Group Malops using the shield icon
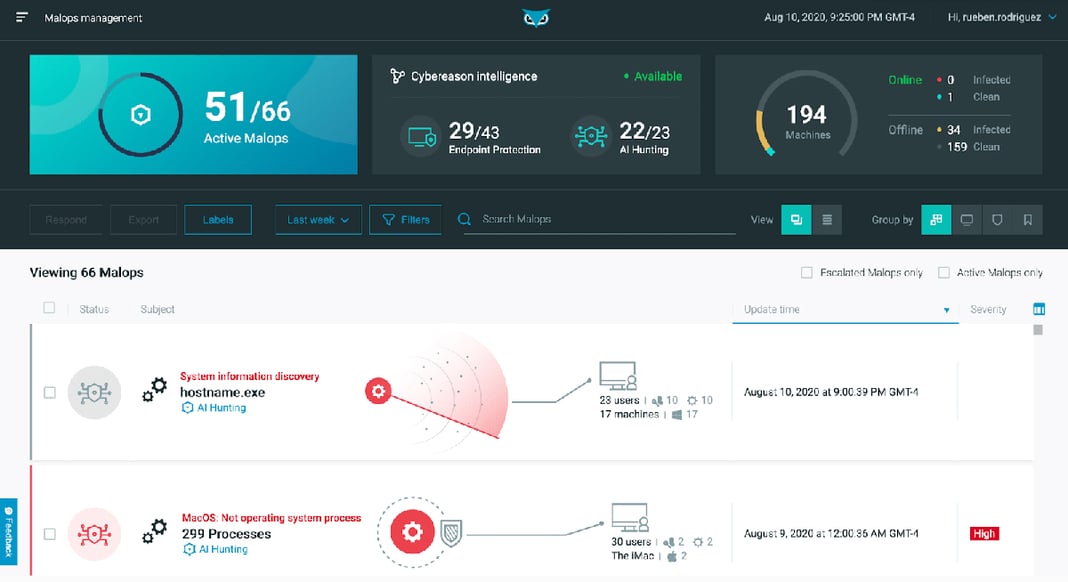Screen dimensions: 1068x582 [997, 219]
